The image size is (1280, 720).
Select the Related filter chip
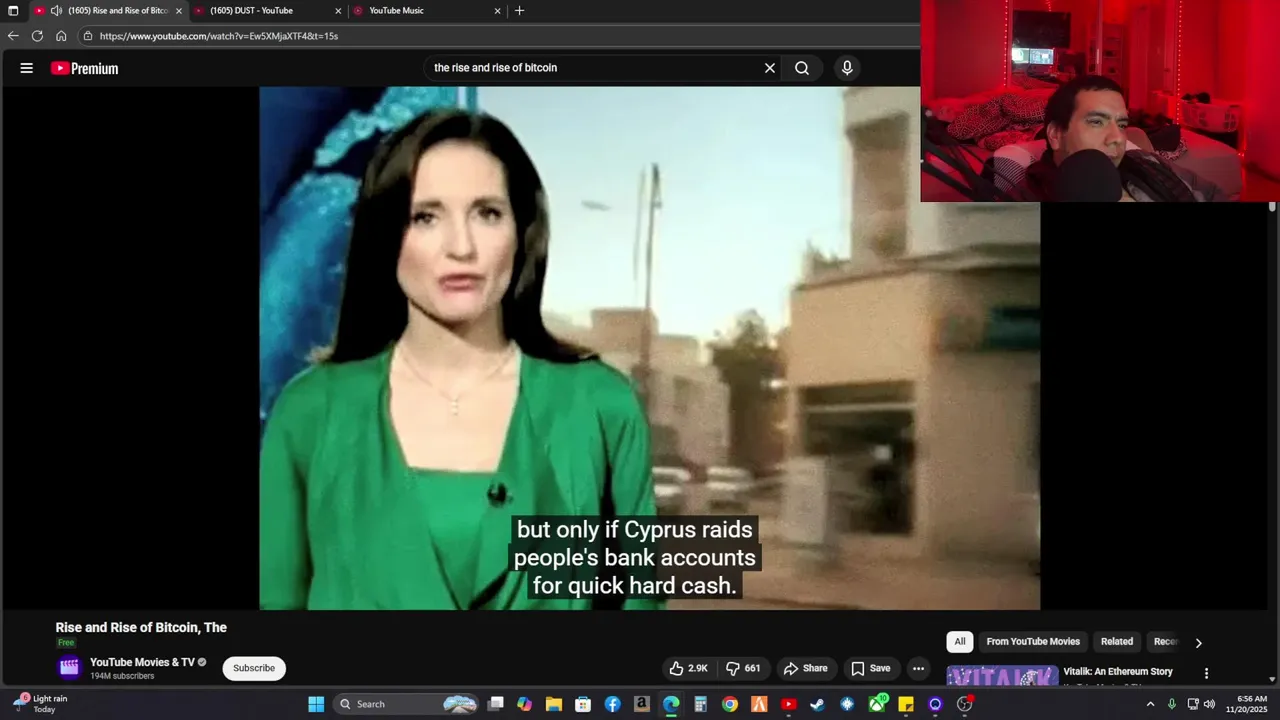1117,642
